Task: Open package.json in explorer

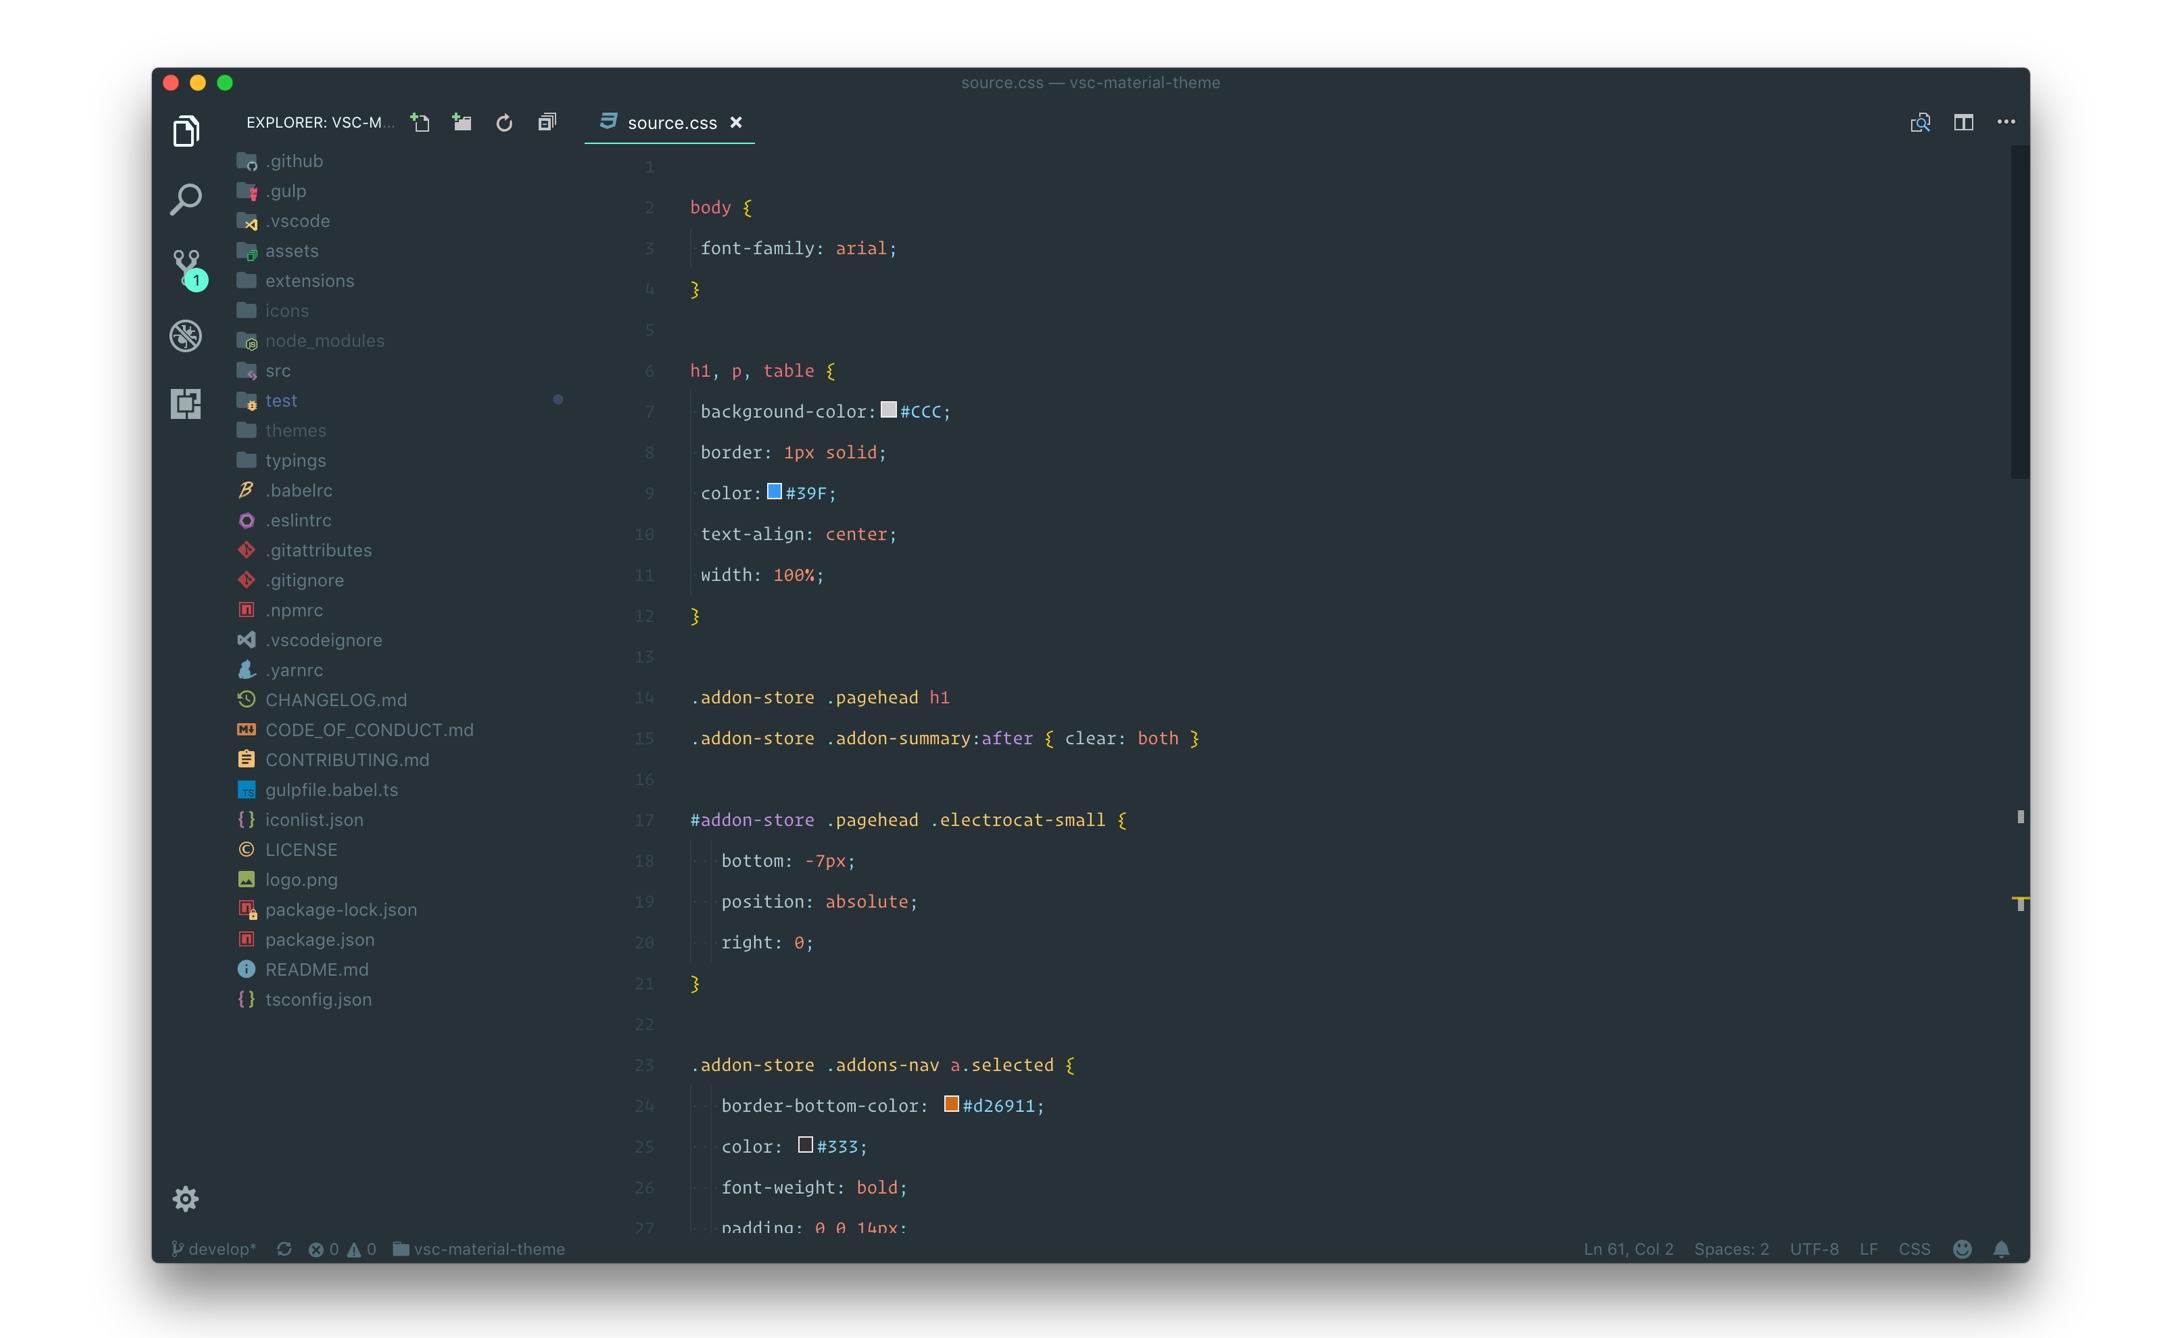Action: coord(320,939)
